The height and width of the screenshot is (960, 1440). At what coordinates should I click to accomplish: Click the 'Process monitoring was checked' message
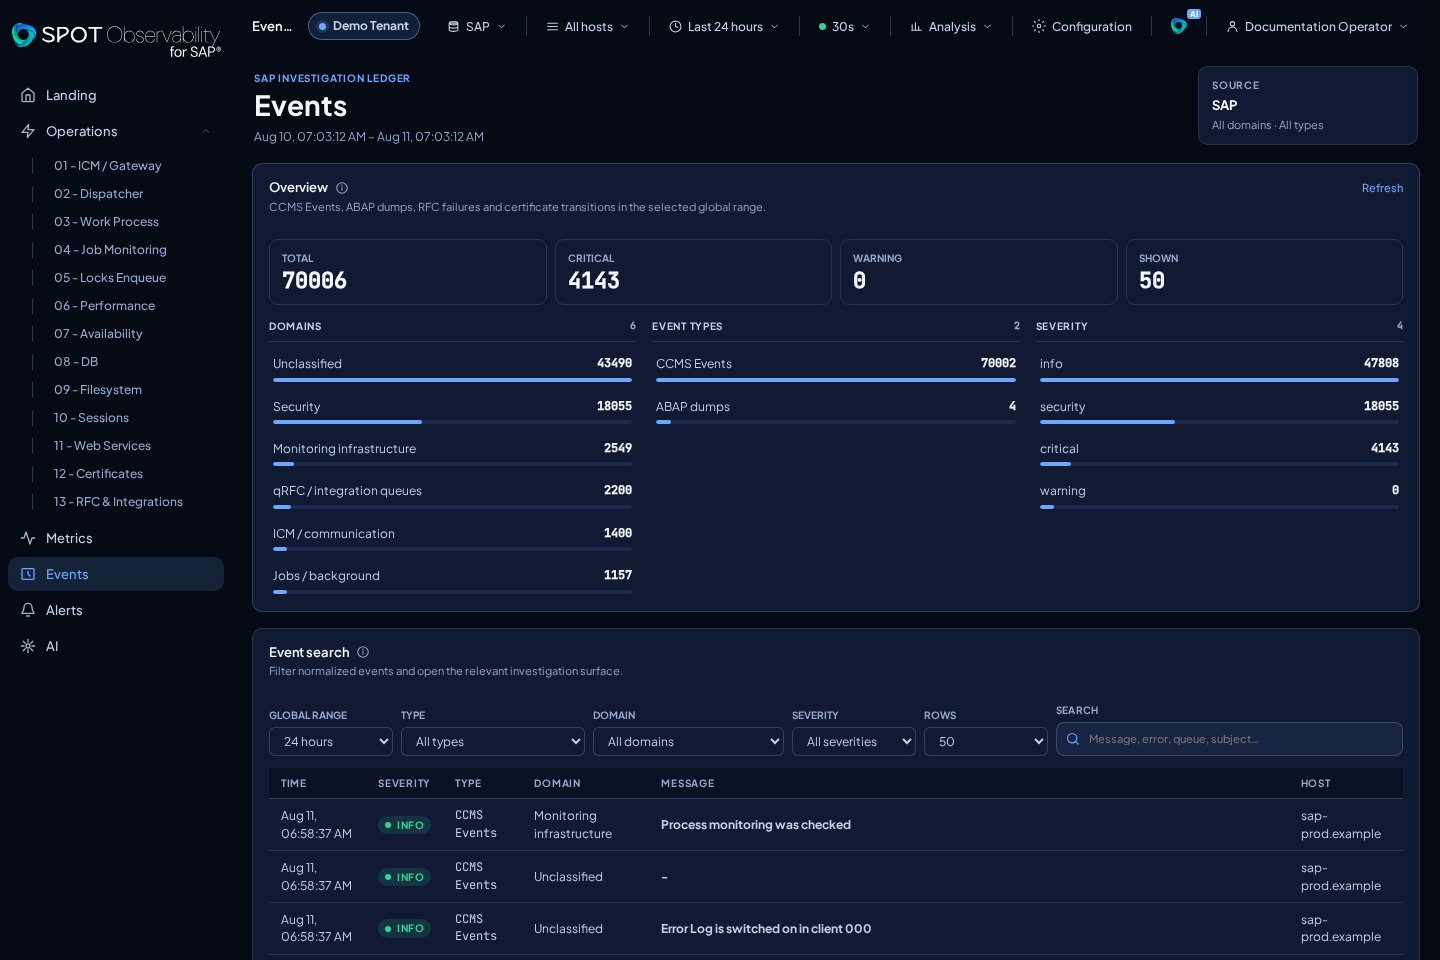coord(756,825)
